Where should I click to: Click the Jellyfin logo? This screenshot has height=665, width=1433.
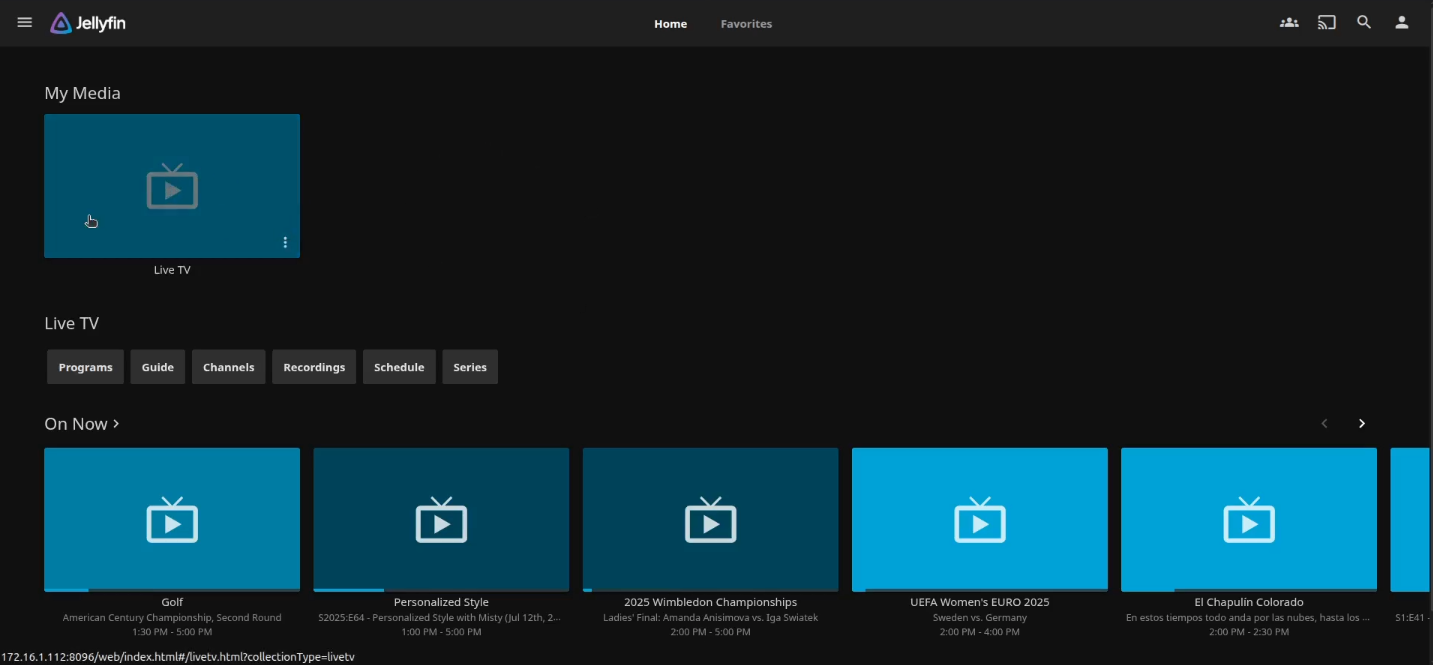click(x=88, y=23)
